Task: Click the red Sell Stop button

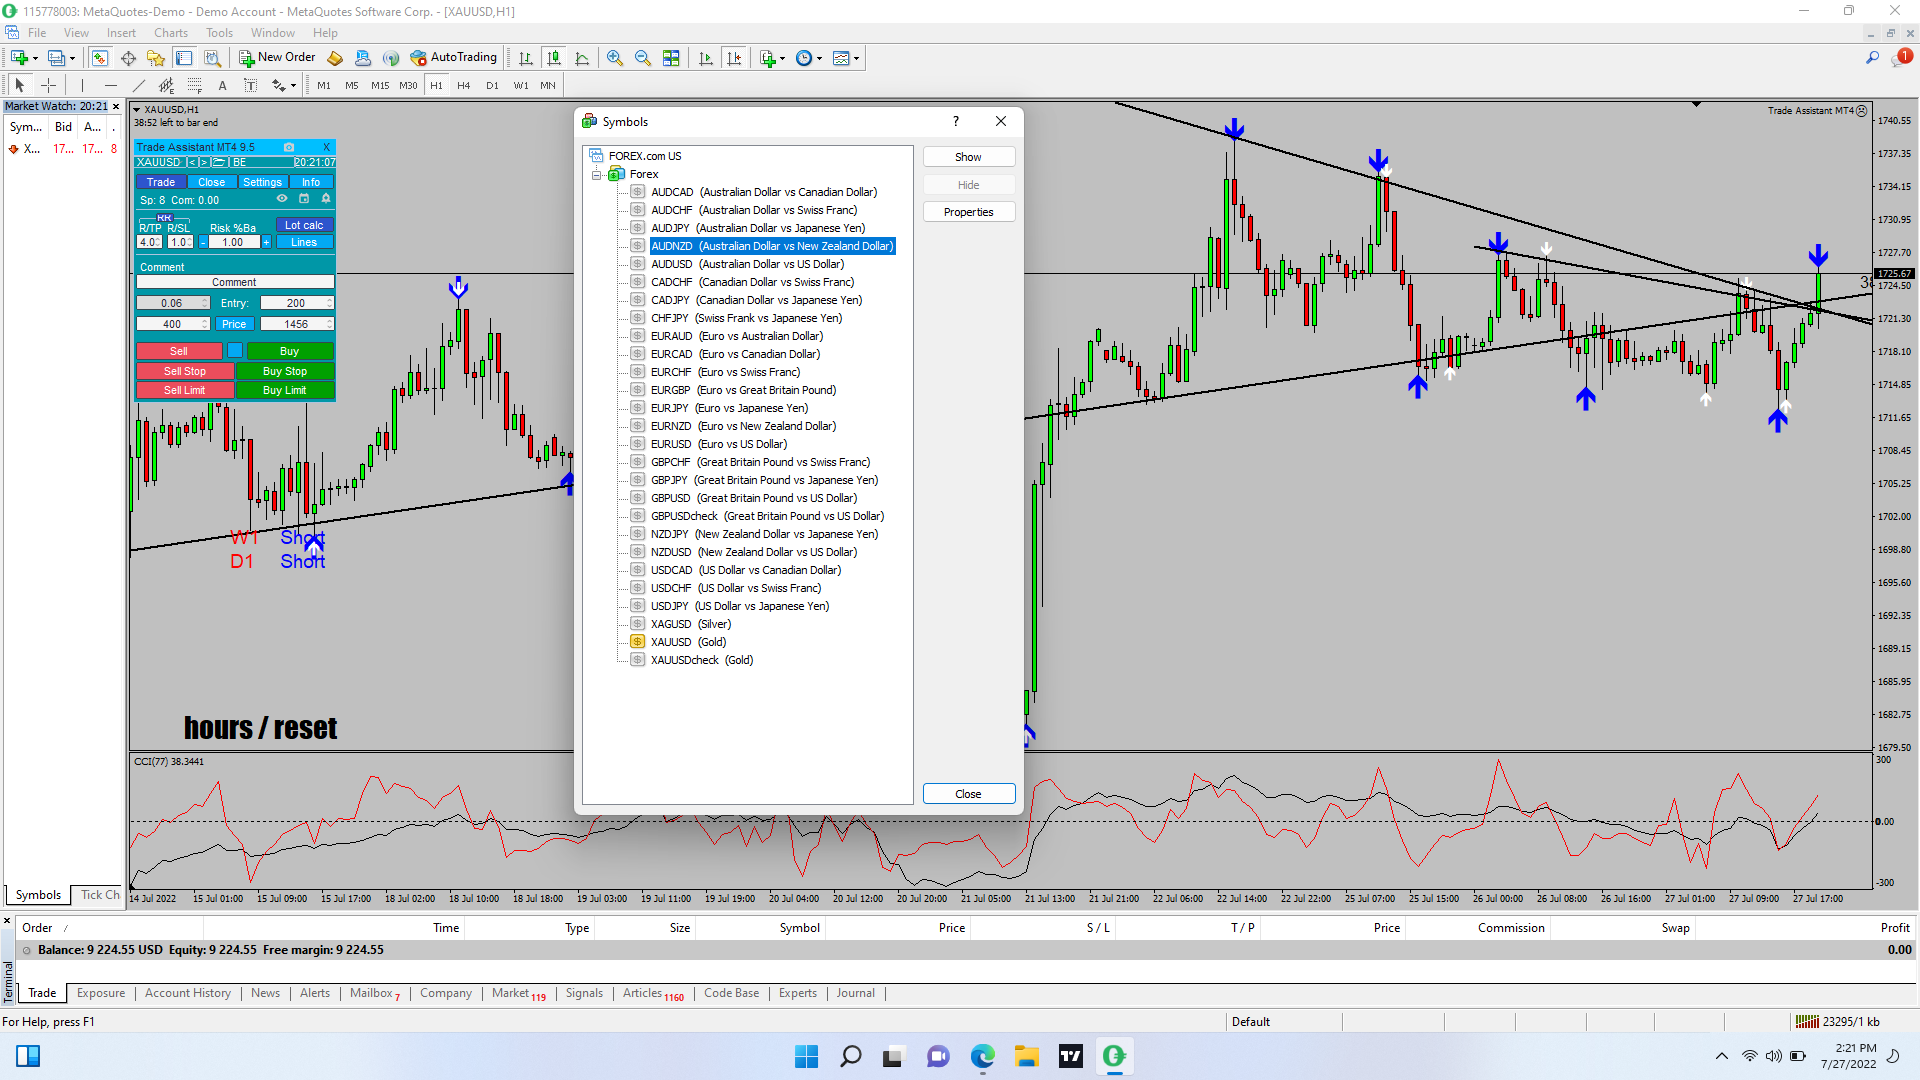Action: pos(184,371)
